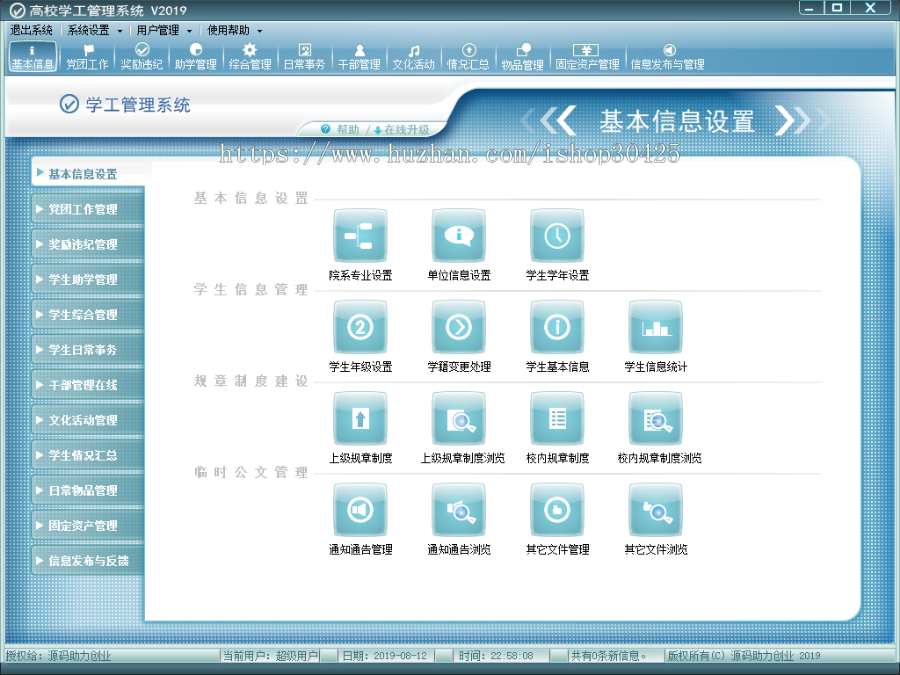
Task: Switch to 奖励违纪 toolbar tab
Action: [142, 57]
